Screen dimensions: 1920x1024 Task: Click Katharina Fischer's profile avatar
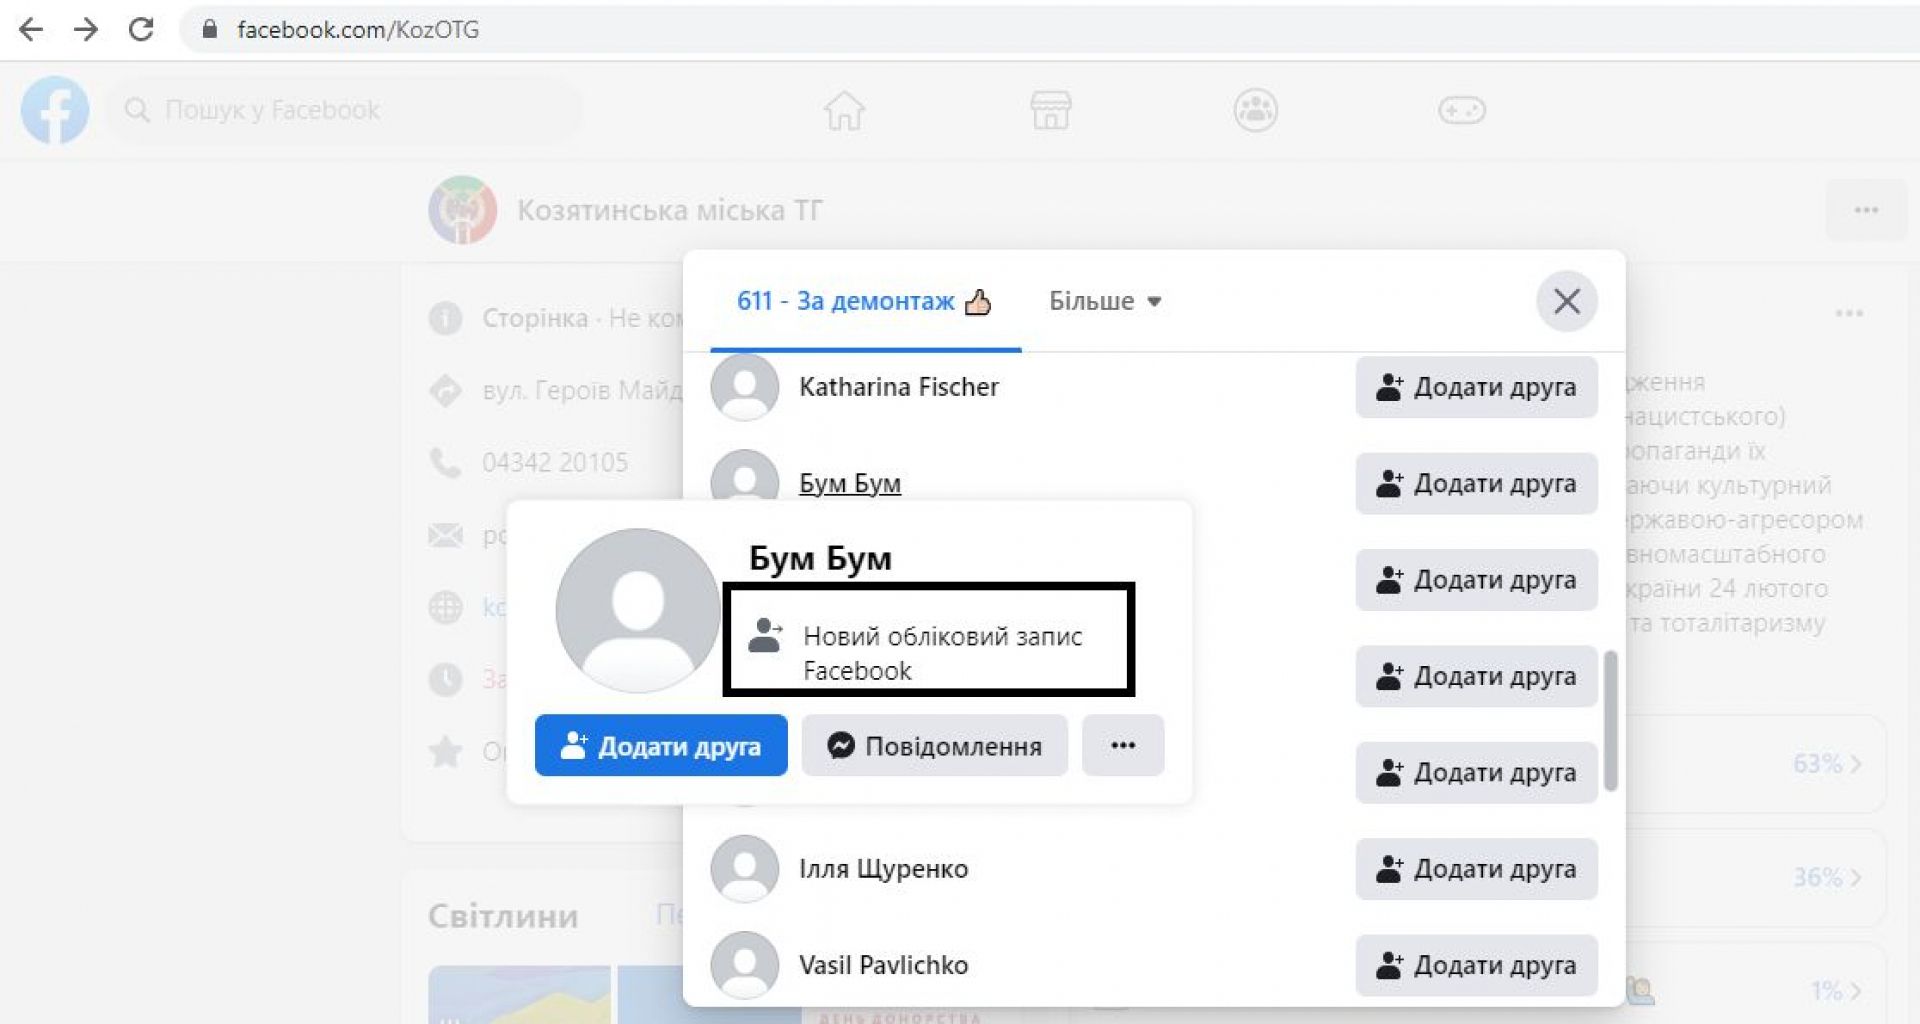pos(744,387)
